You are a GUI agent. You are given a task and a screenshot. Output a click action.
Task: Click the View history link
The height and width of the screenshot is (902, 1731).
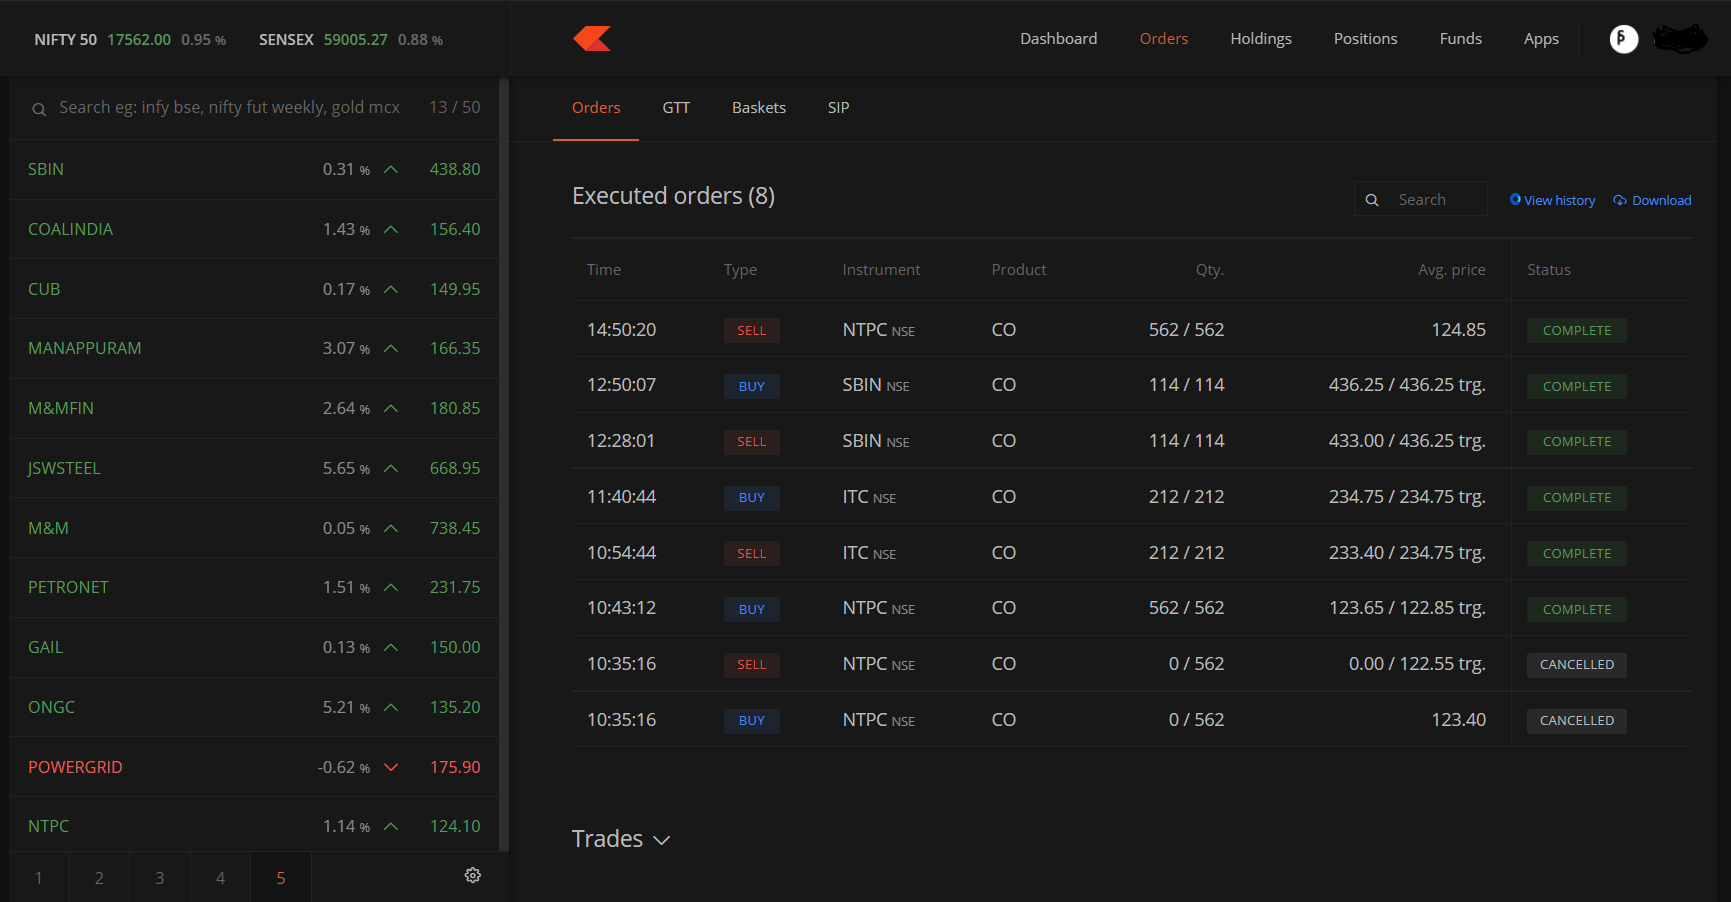(1552, 200)
